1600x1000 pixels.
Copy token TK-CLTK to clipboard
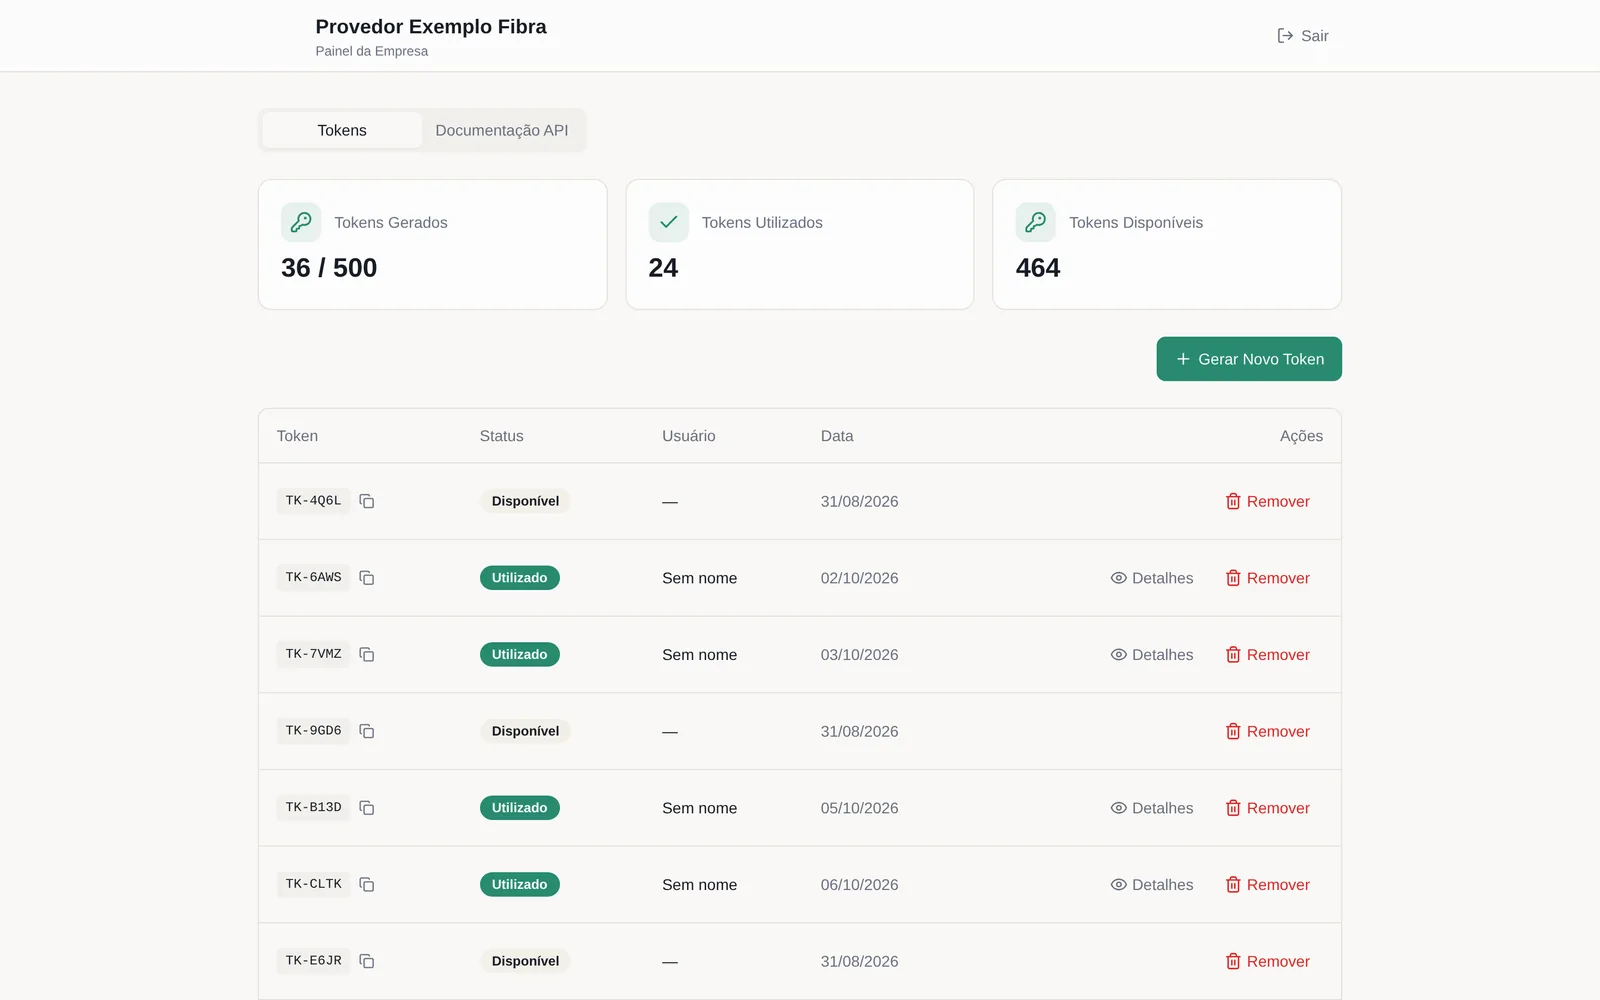pos(367,885)
